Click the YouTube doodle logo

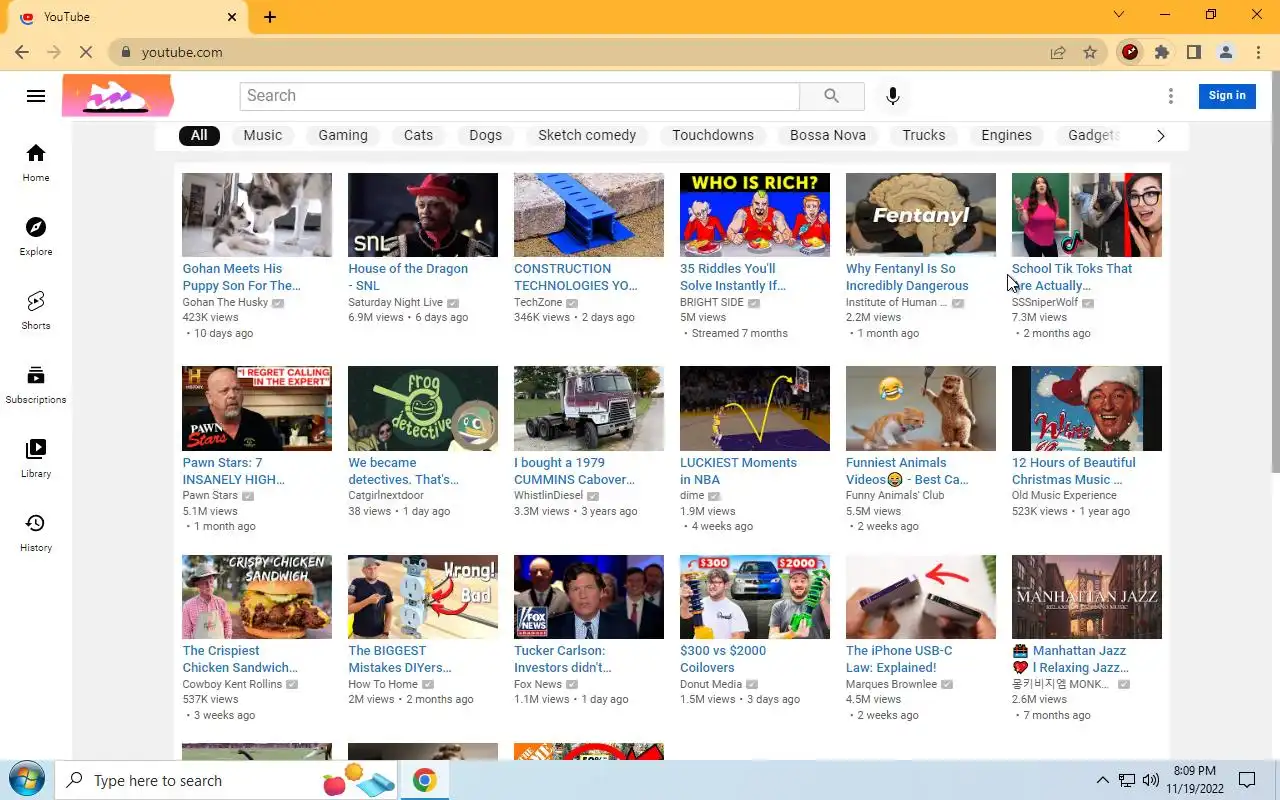[x=118, y=97]
